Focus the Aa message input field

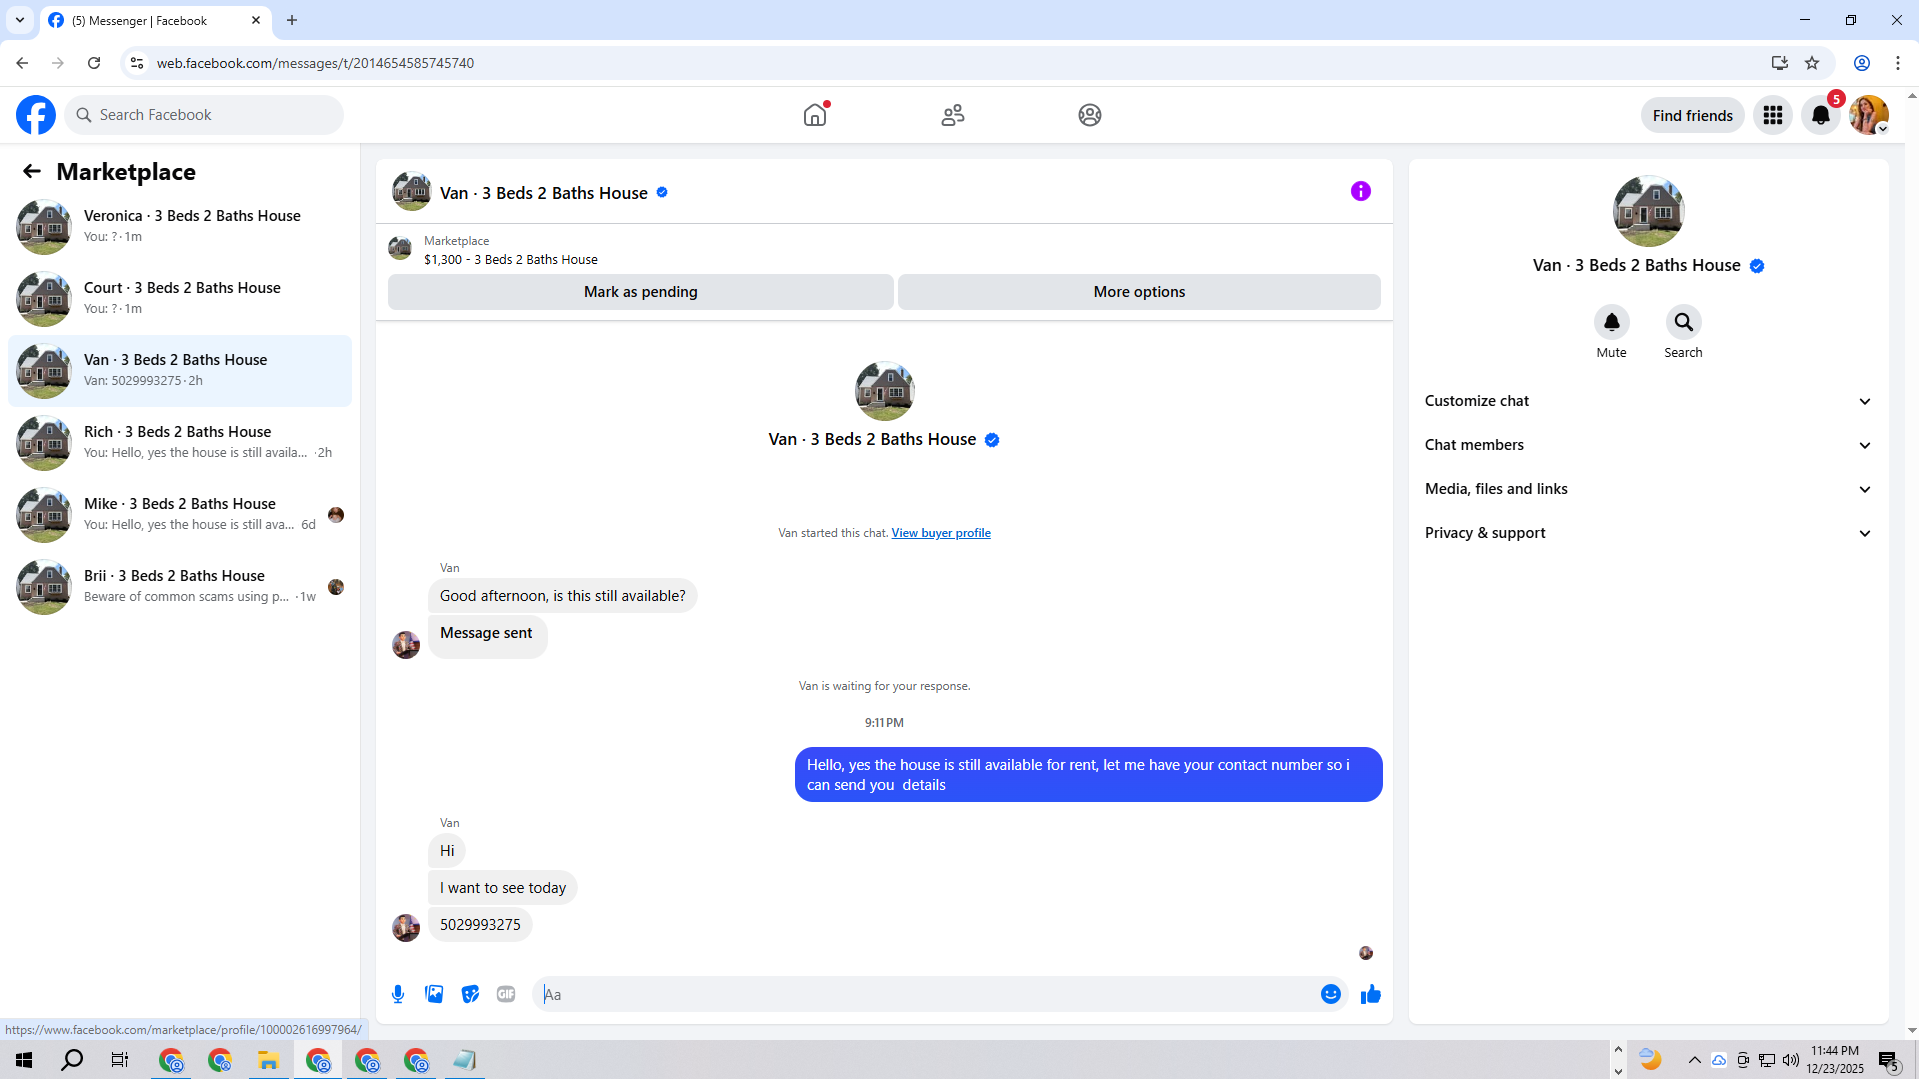point(925,994)
